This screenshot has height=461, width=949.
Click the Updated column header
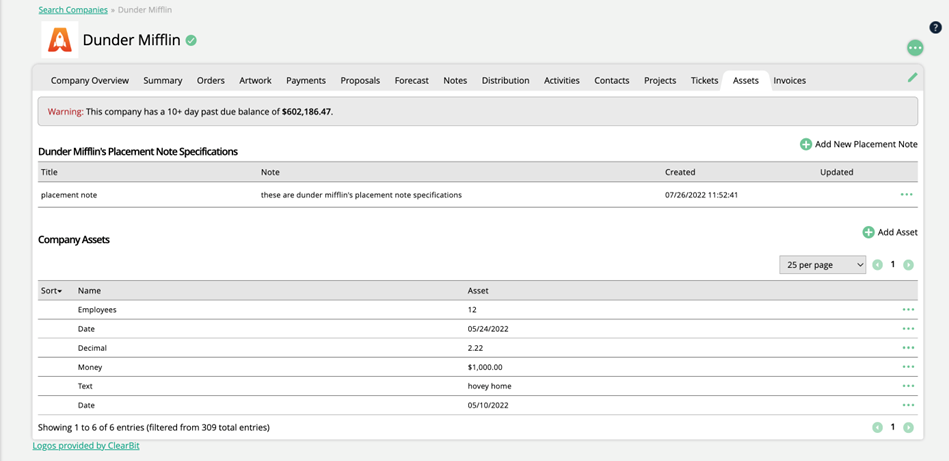point(836,172)
